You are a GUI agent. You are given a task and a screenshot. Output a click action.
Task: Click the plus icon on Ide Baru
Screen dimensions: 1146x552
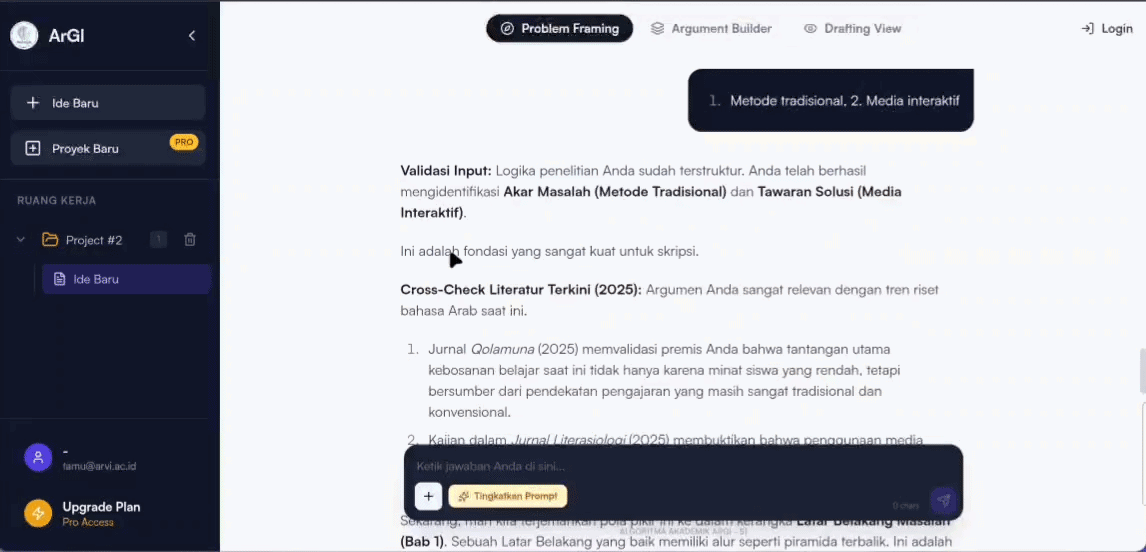point(32,103)
